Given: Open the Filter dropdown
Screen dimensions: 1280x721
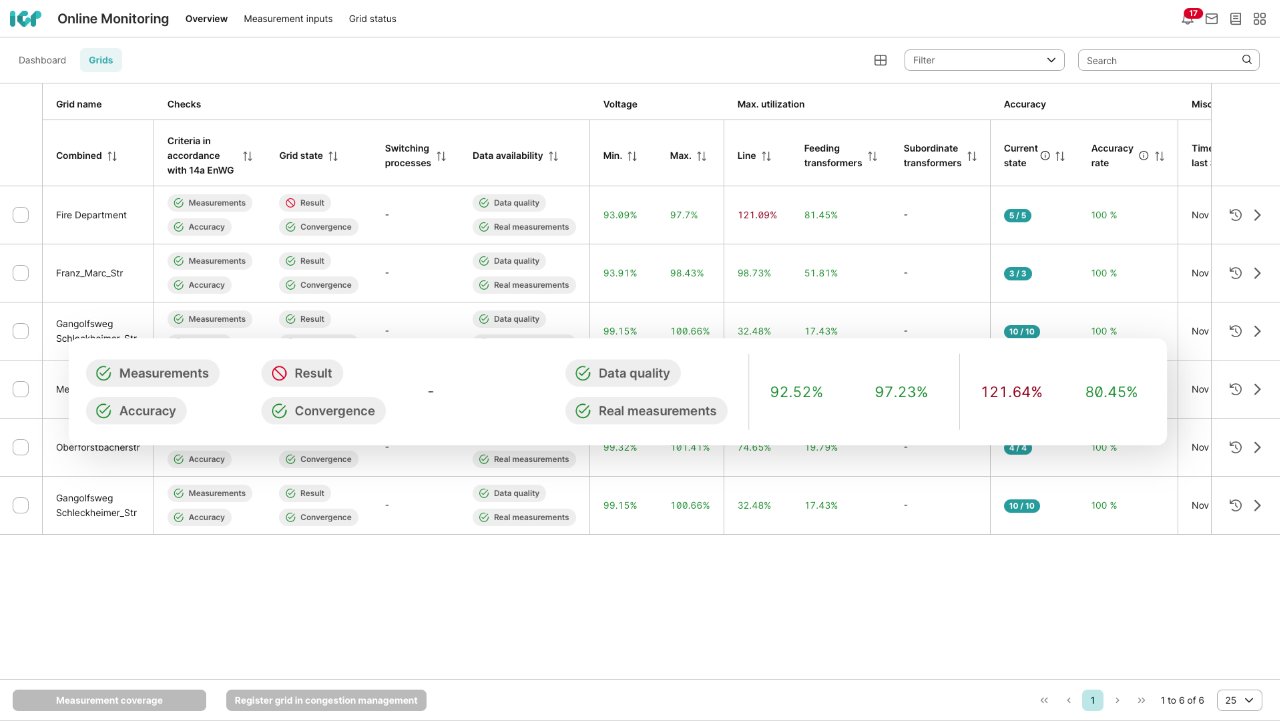Looking at the screenshot, I should pyautogui.click(x=983, y=60).
